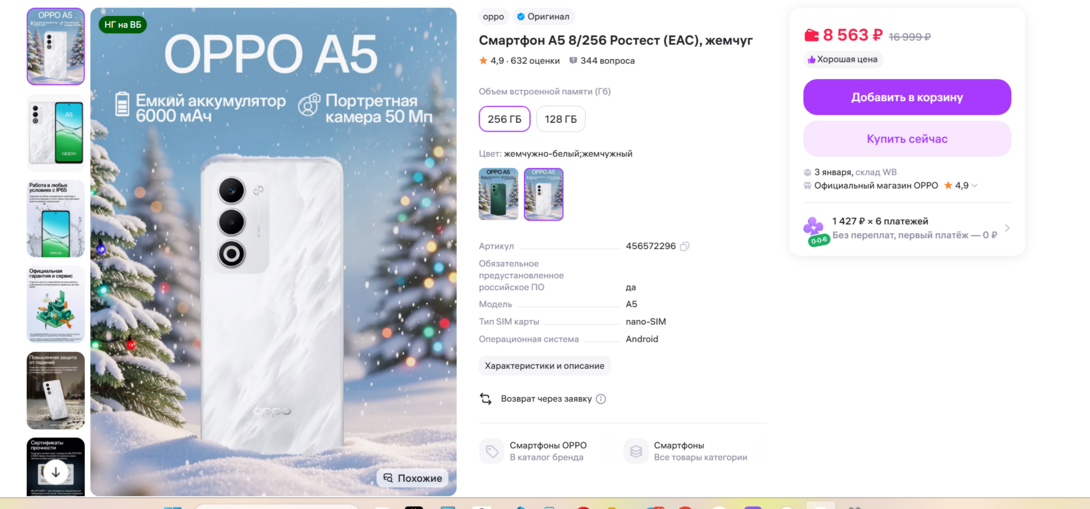Open the return info tooltip icon

tap(601, 399)
